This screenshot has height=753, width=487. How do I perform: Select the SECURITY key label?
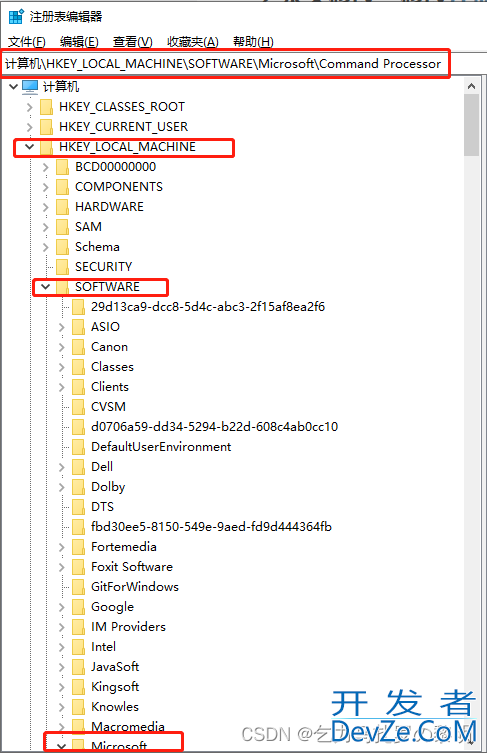(x=103, y=267)
